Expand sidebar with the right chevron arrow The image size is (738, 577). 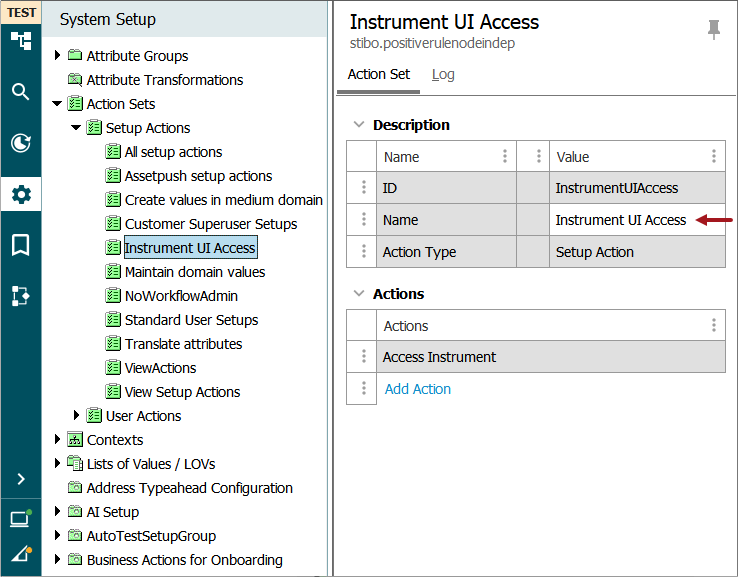click(x=21, y=479)
